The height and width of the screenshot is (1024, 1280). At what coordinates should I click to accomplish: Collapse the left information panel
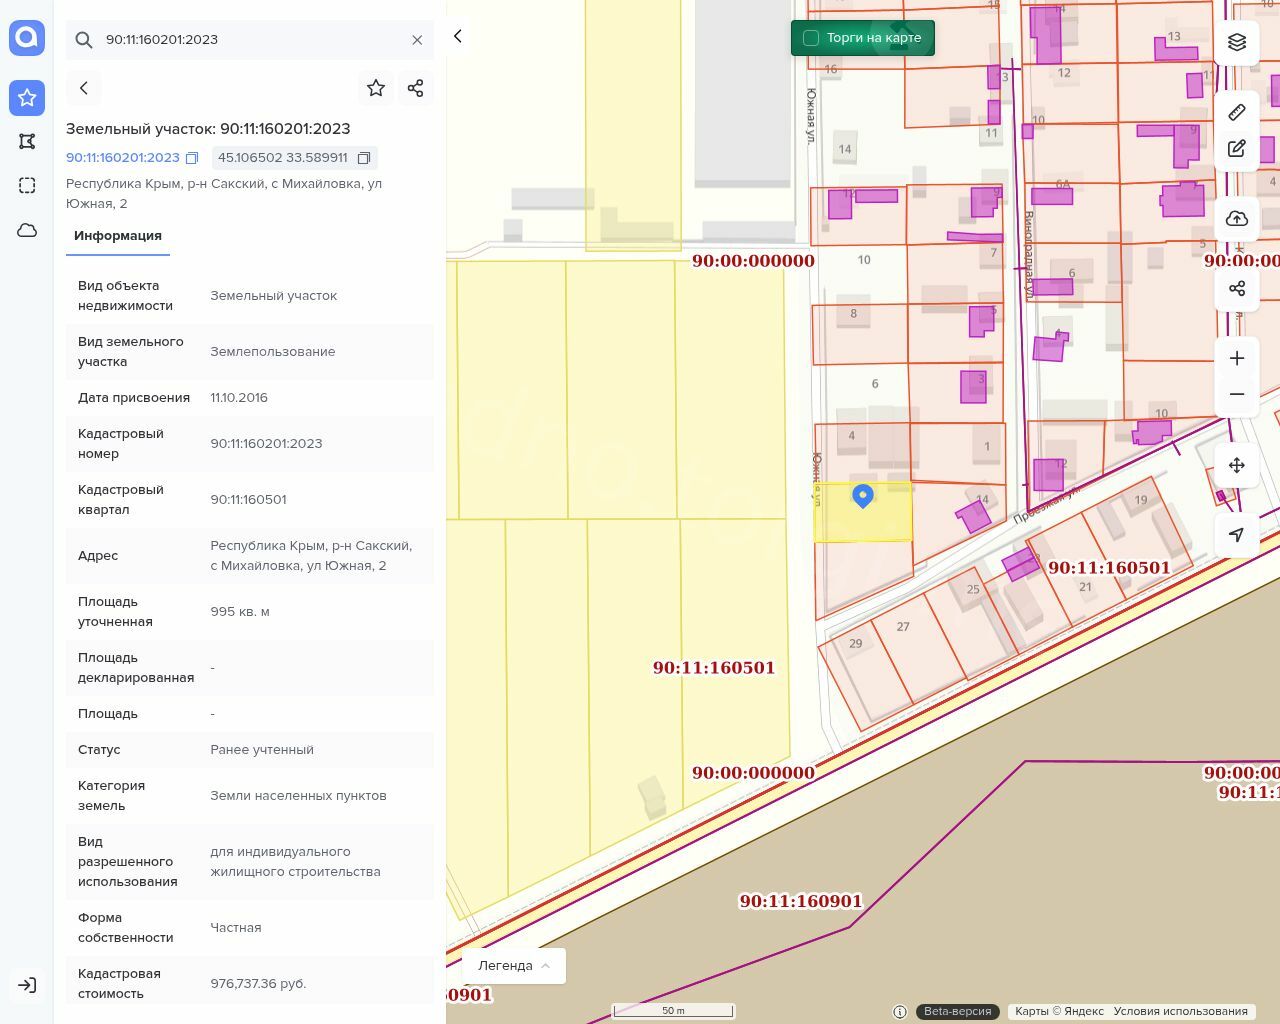click(x=458, y=36)
